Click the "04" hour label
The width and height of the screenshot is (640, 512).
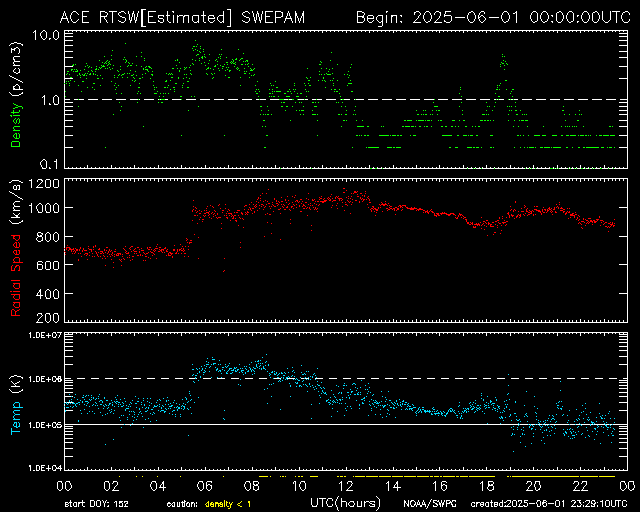[x=158, y=486]
